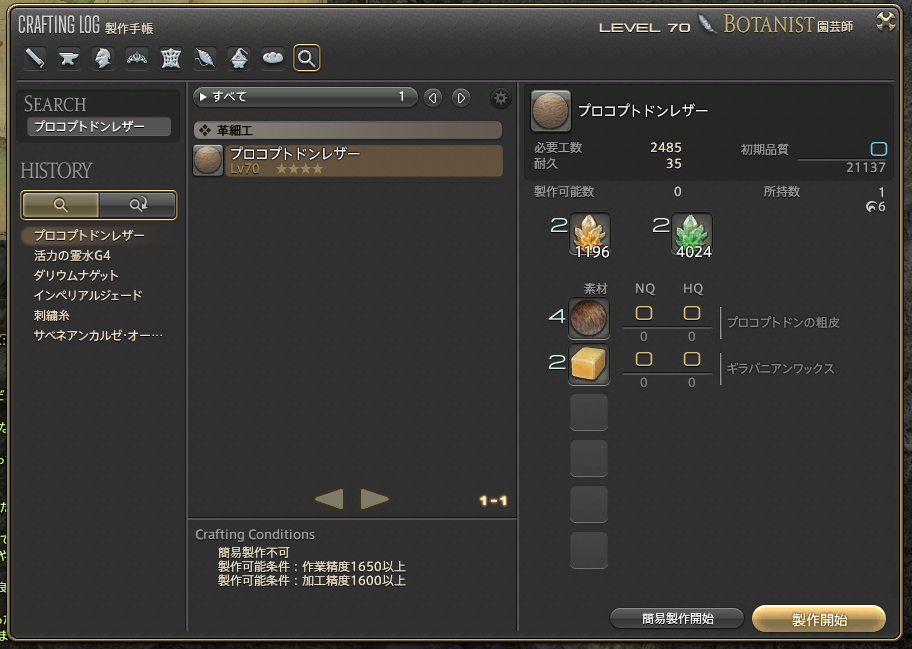Screen dimensions: 912x649
Task: Select history entry サベネアンカルゼ·オー…
Action: [98, 336]
